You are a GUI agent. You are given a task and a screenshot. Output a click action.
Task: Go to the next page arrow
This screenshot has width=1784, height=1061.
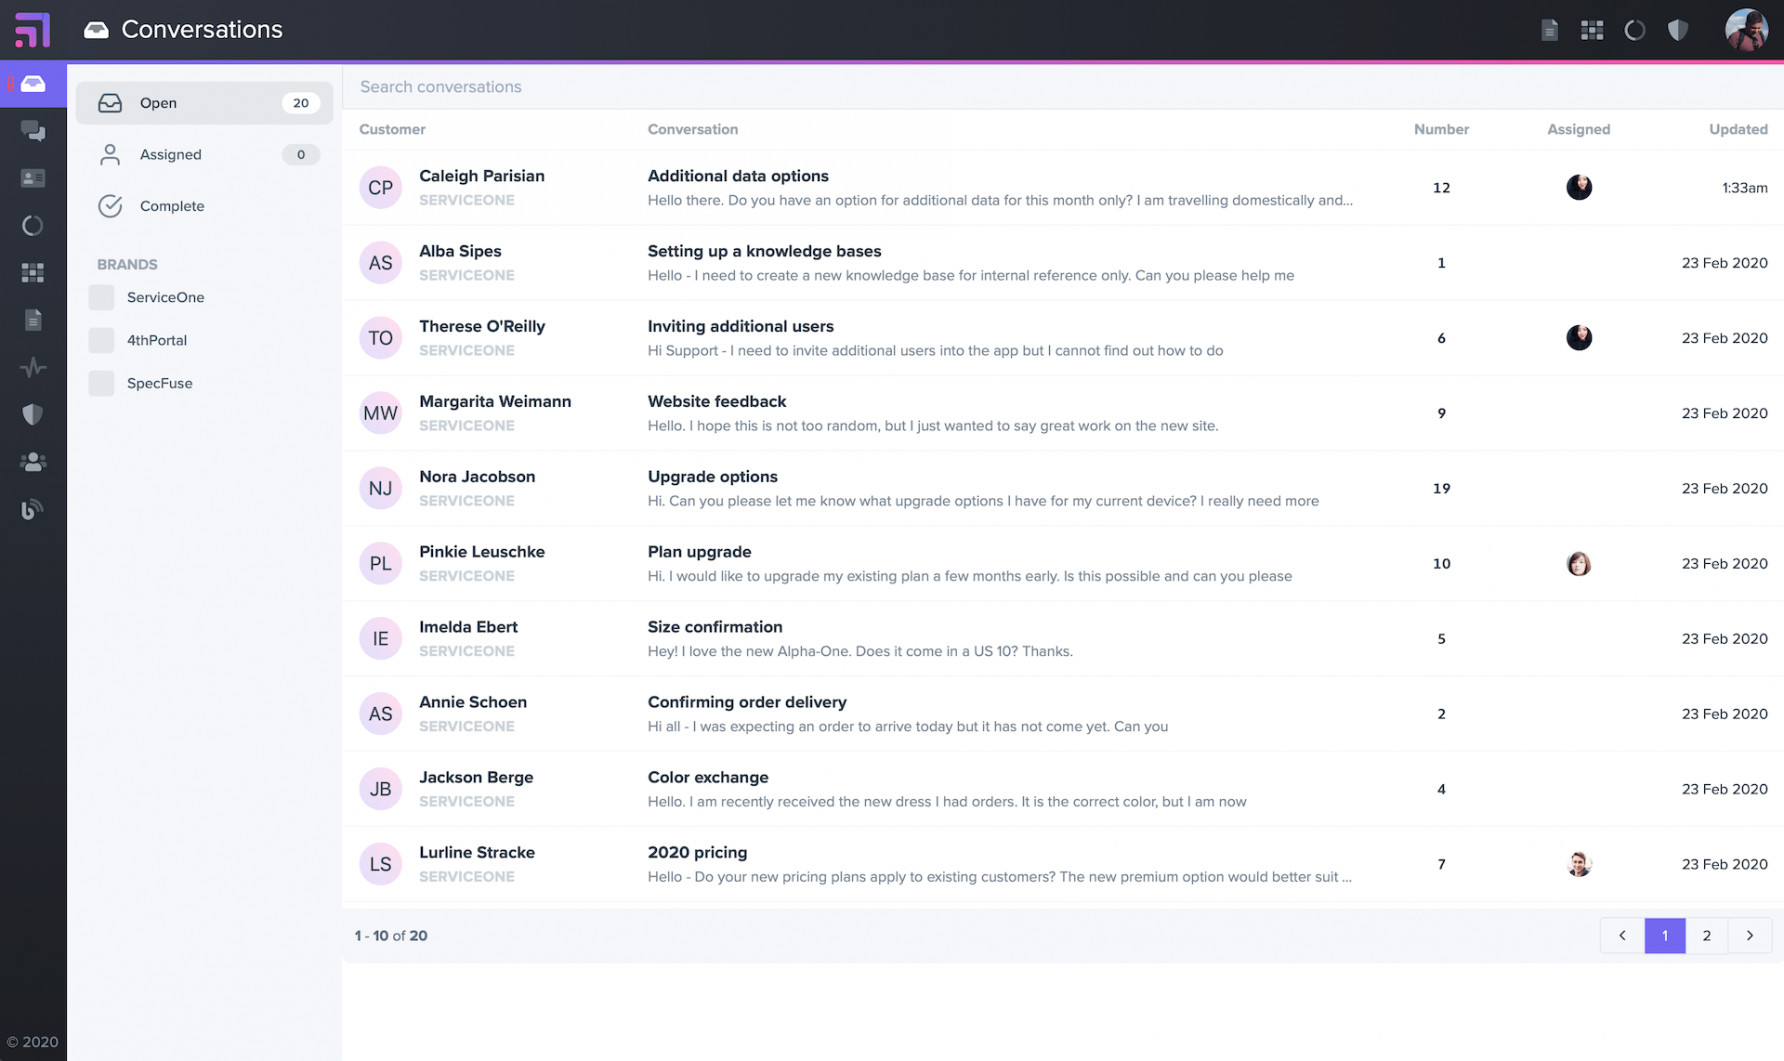coord(1750,936)
